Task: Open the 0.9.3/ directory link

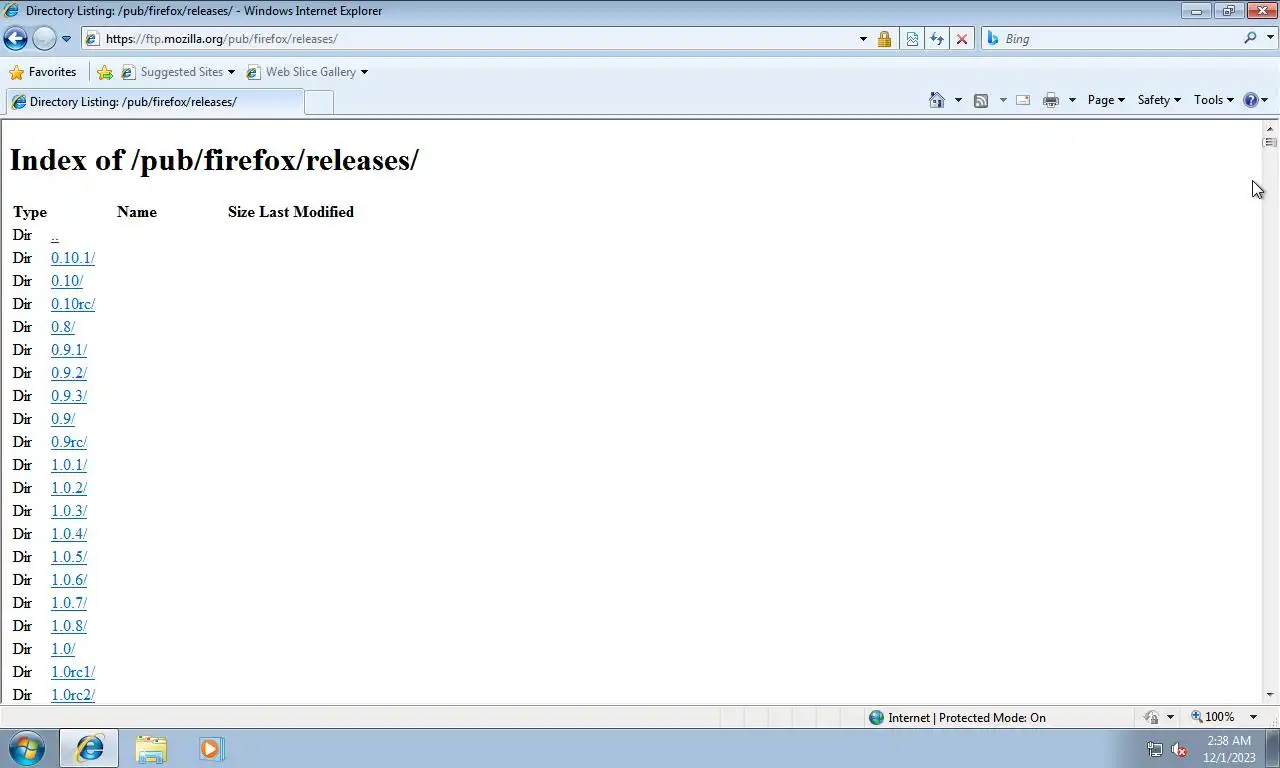Action: (69, 396)
